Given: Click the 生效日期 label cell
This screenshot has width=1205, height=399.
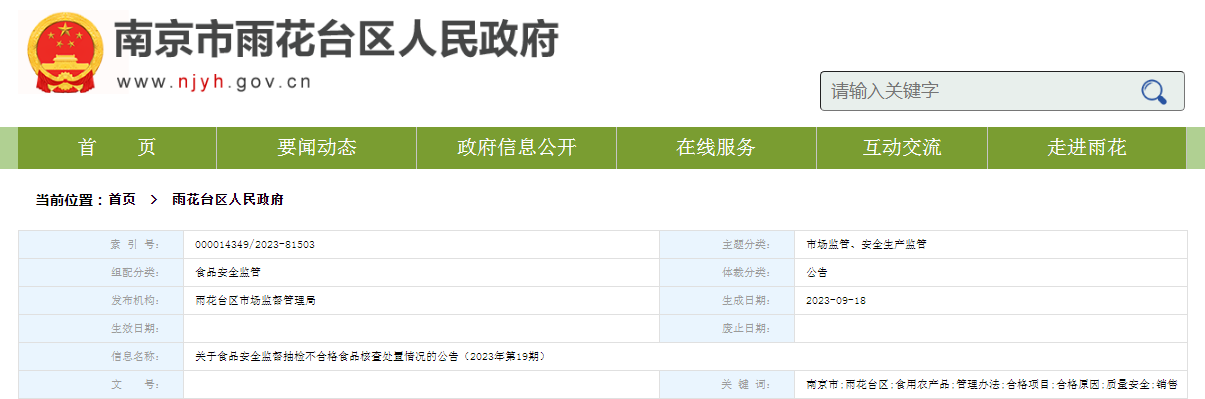Looking at the screenshot, I should tap(101, 328).
